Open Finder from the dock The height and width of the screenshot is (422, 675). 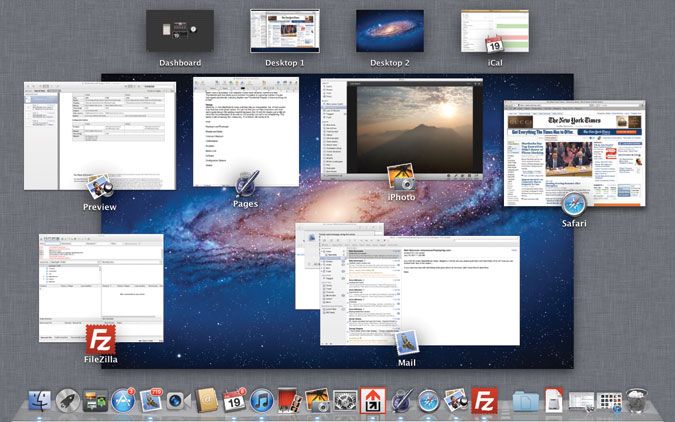point(41,402)
